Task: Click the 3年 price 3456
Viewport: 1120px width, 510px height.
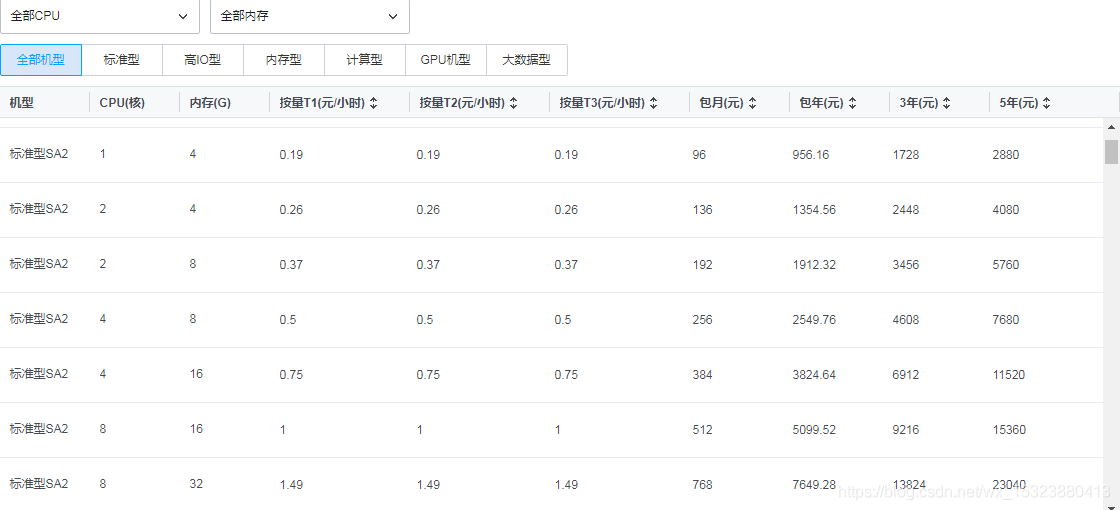Action: pyautogui.click(x=906, y=264)
